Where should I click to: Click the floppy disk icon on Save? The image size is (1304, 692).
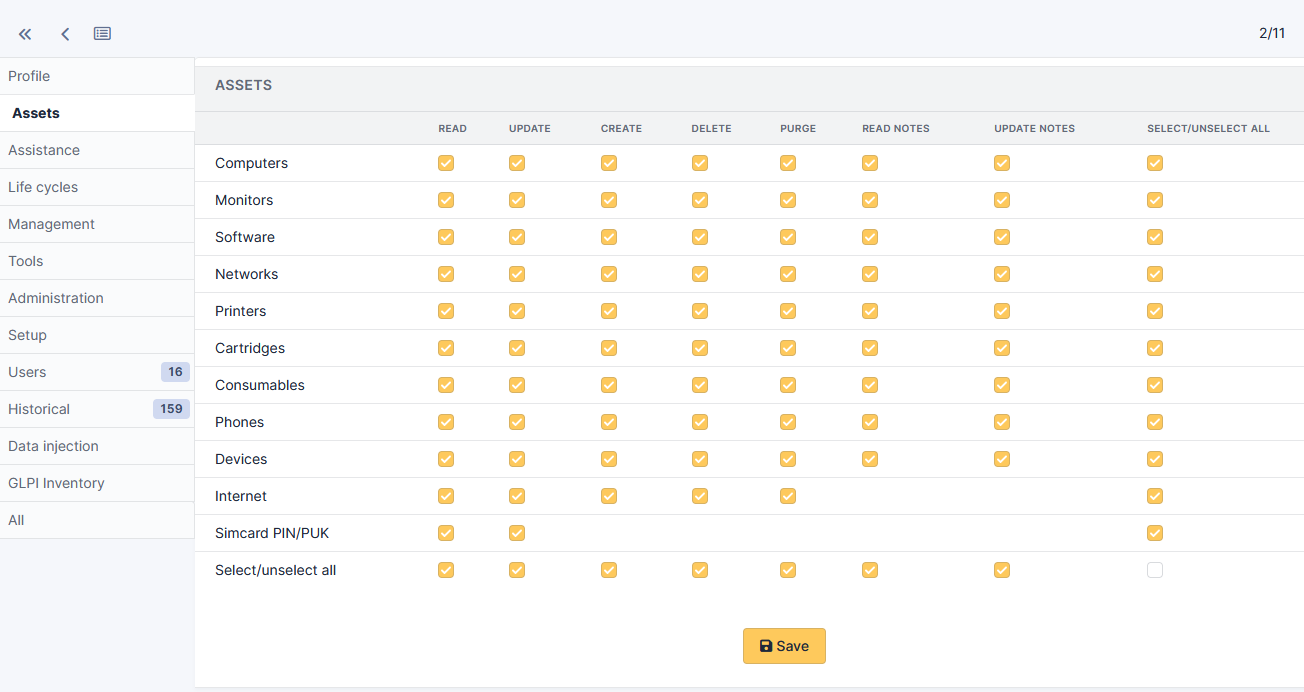(765, 646)
